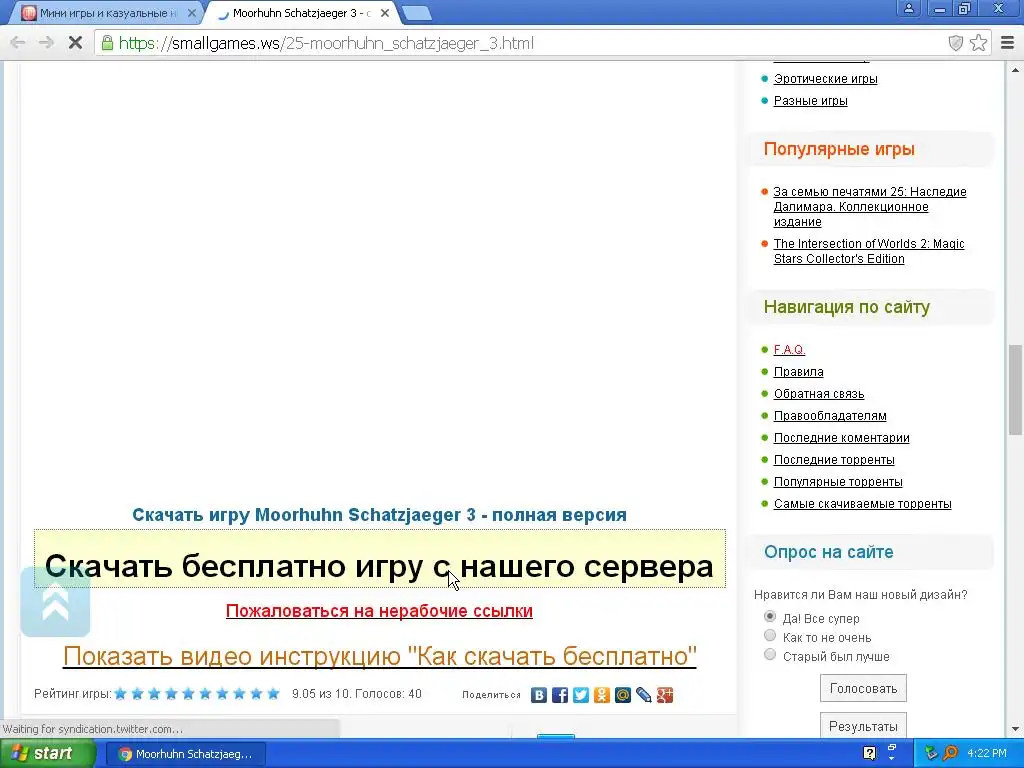Click the 4:22 PM system clock
The image size is (1024, 768).
(x=987, y=753)
